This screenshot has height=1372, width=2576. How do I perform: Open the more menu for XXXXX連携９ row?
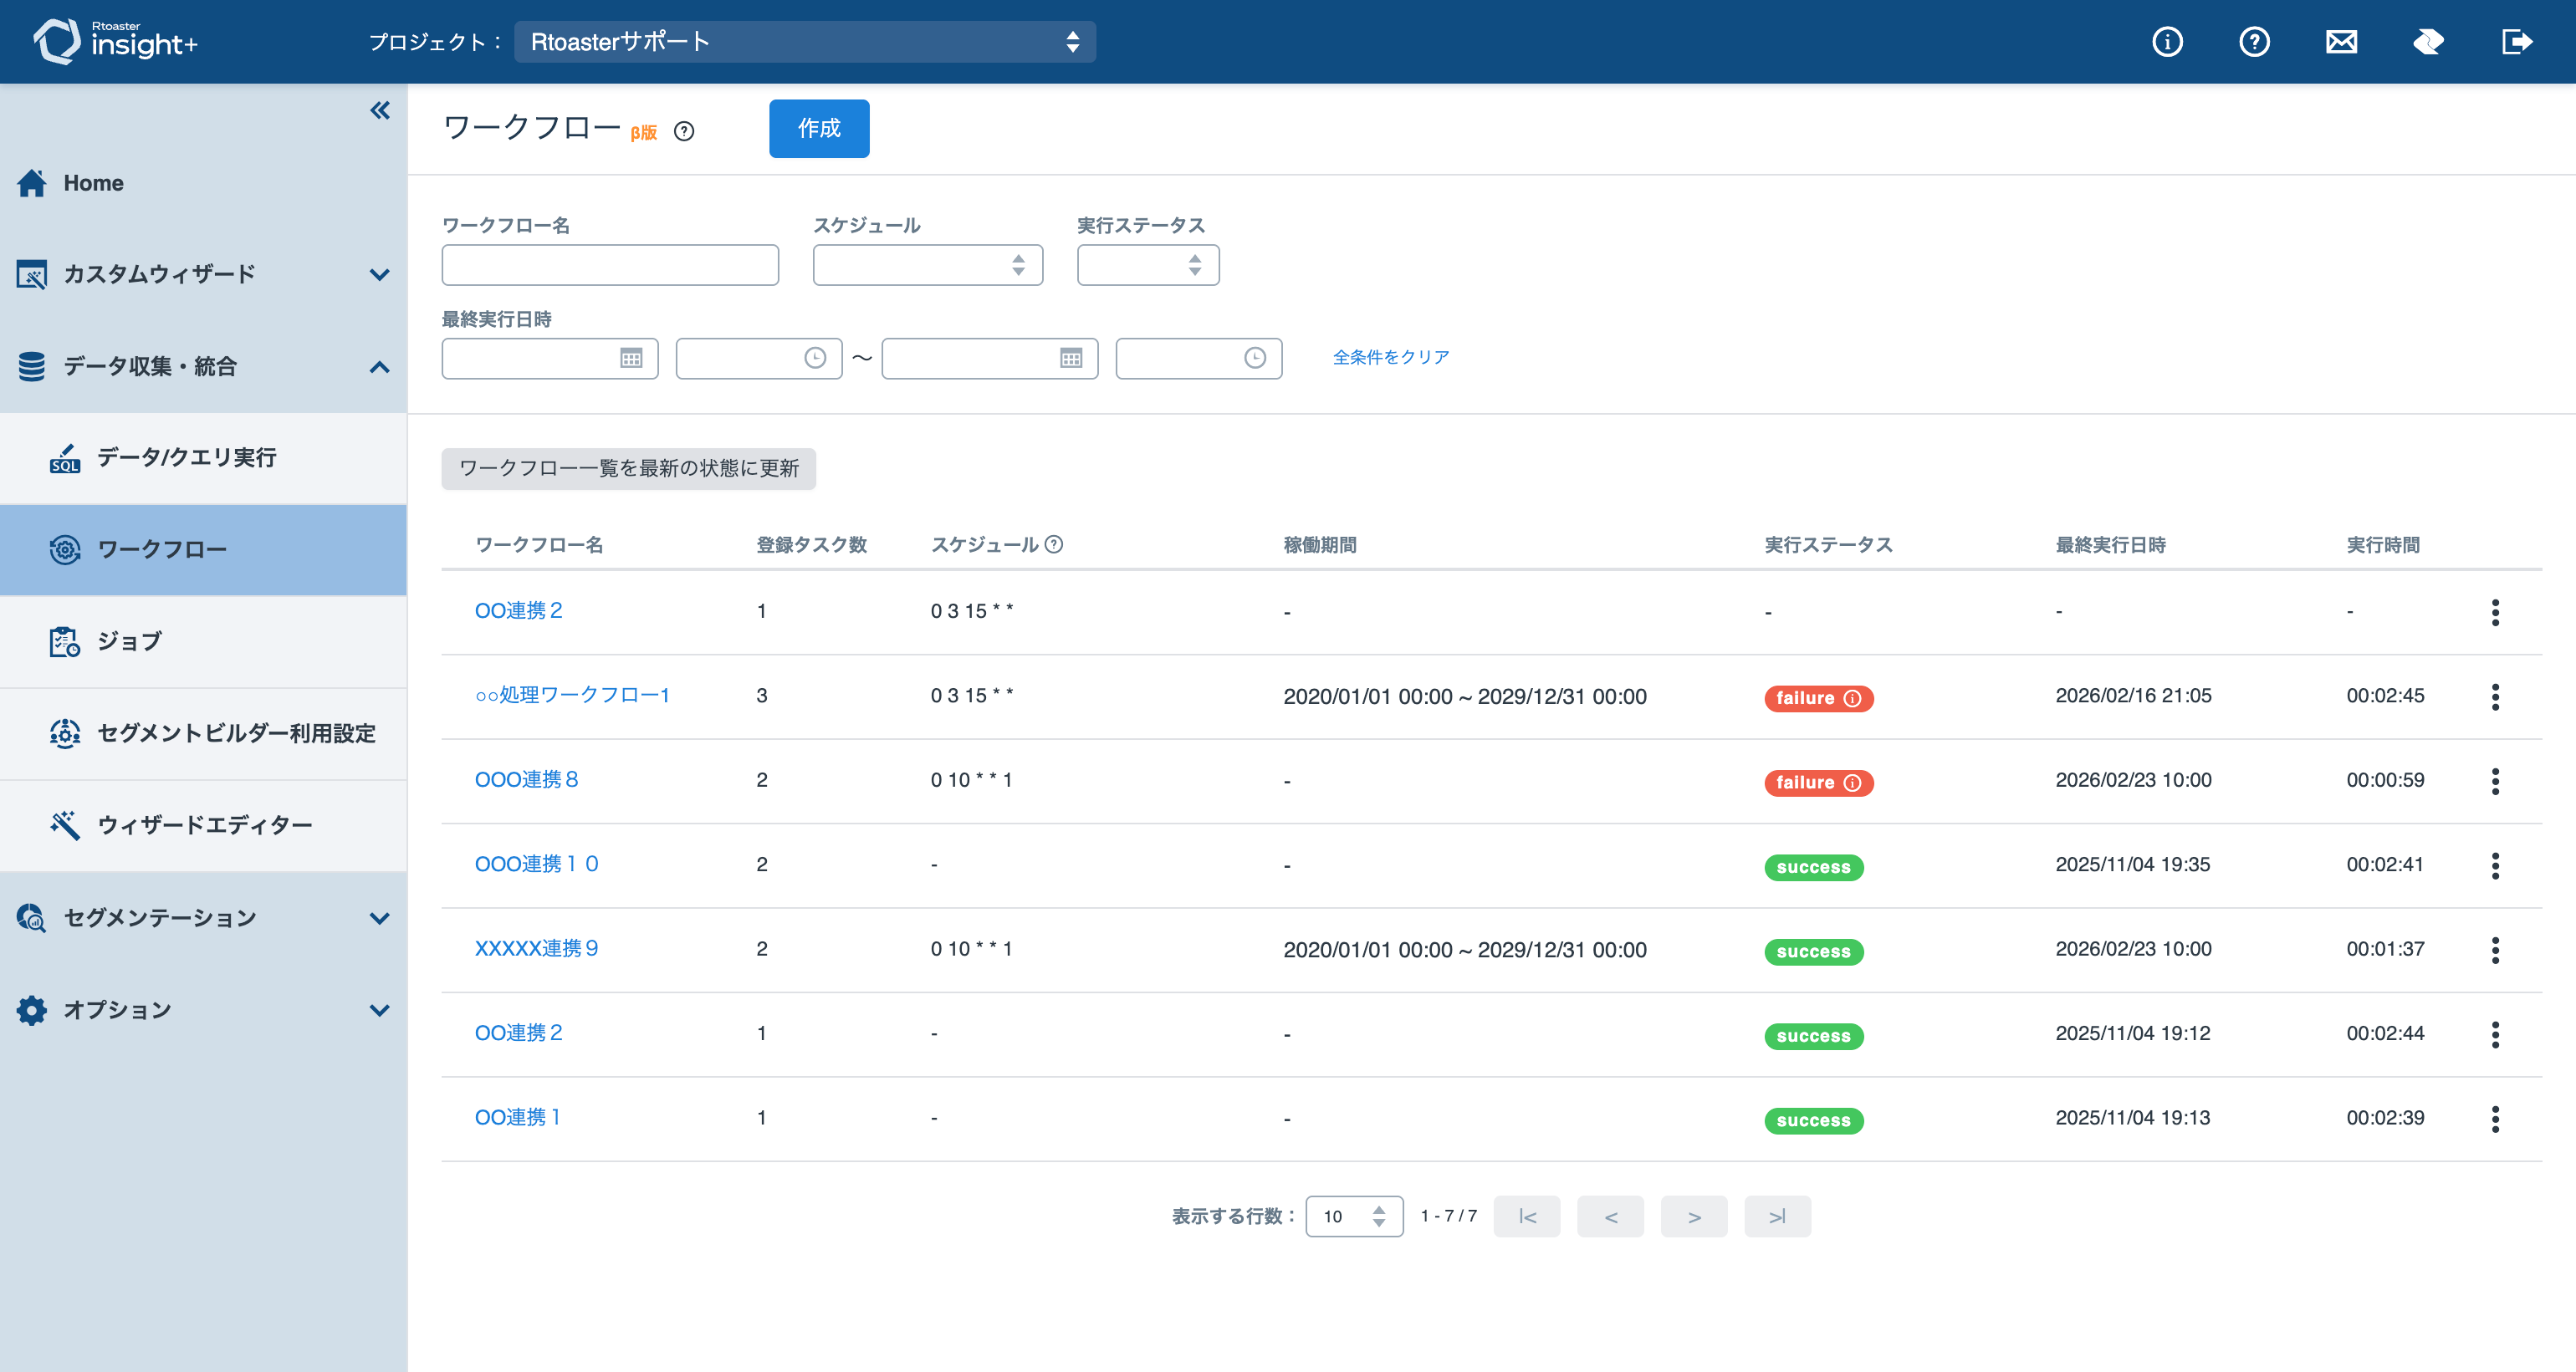(x=2496, y=950)
